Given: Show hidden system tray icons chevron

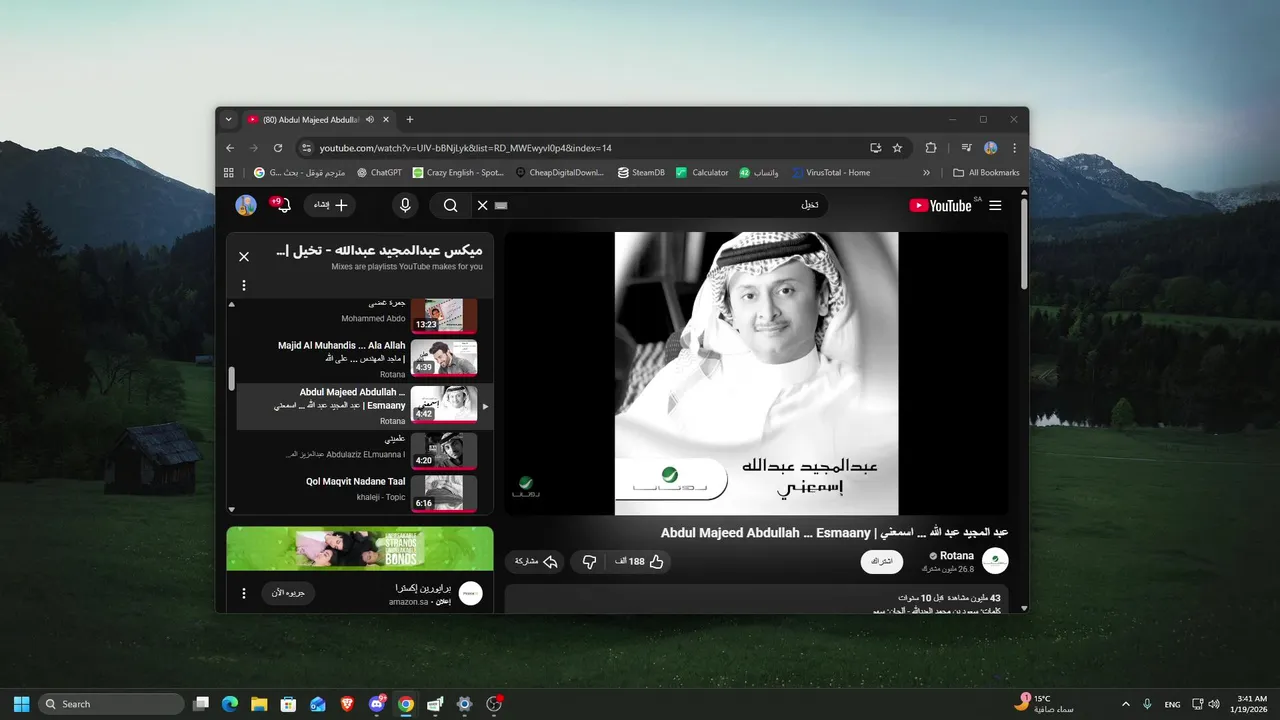Looking at the screenshot, I should pyautogui.click(x=1125, y=704).
